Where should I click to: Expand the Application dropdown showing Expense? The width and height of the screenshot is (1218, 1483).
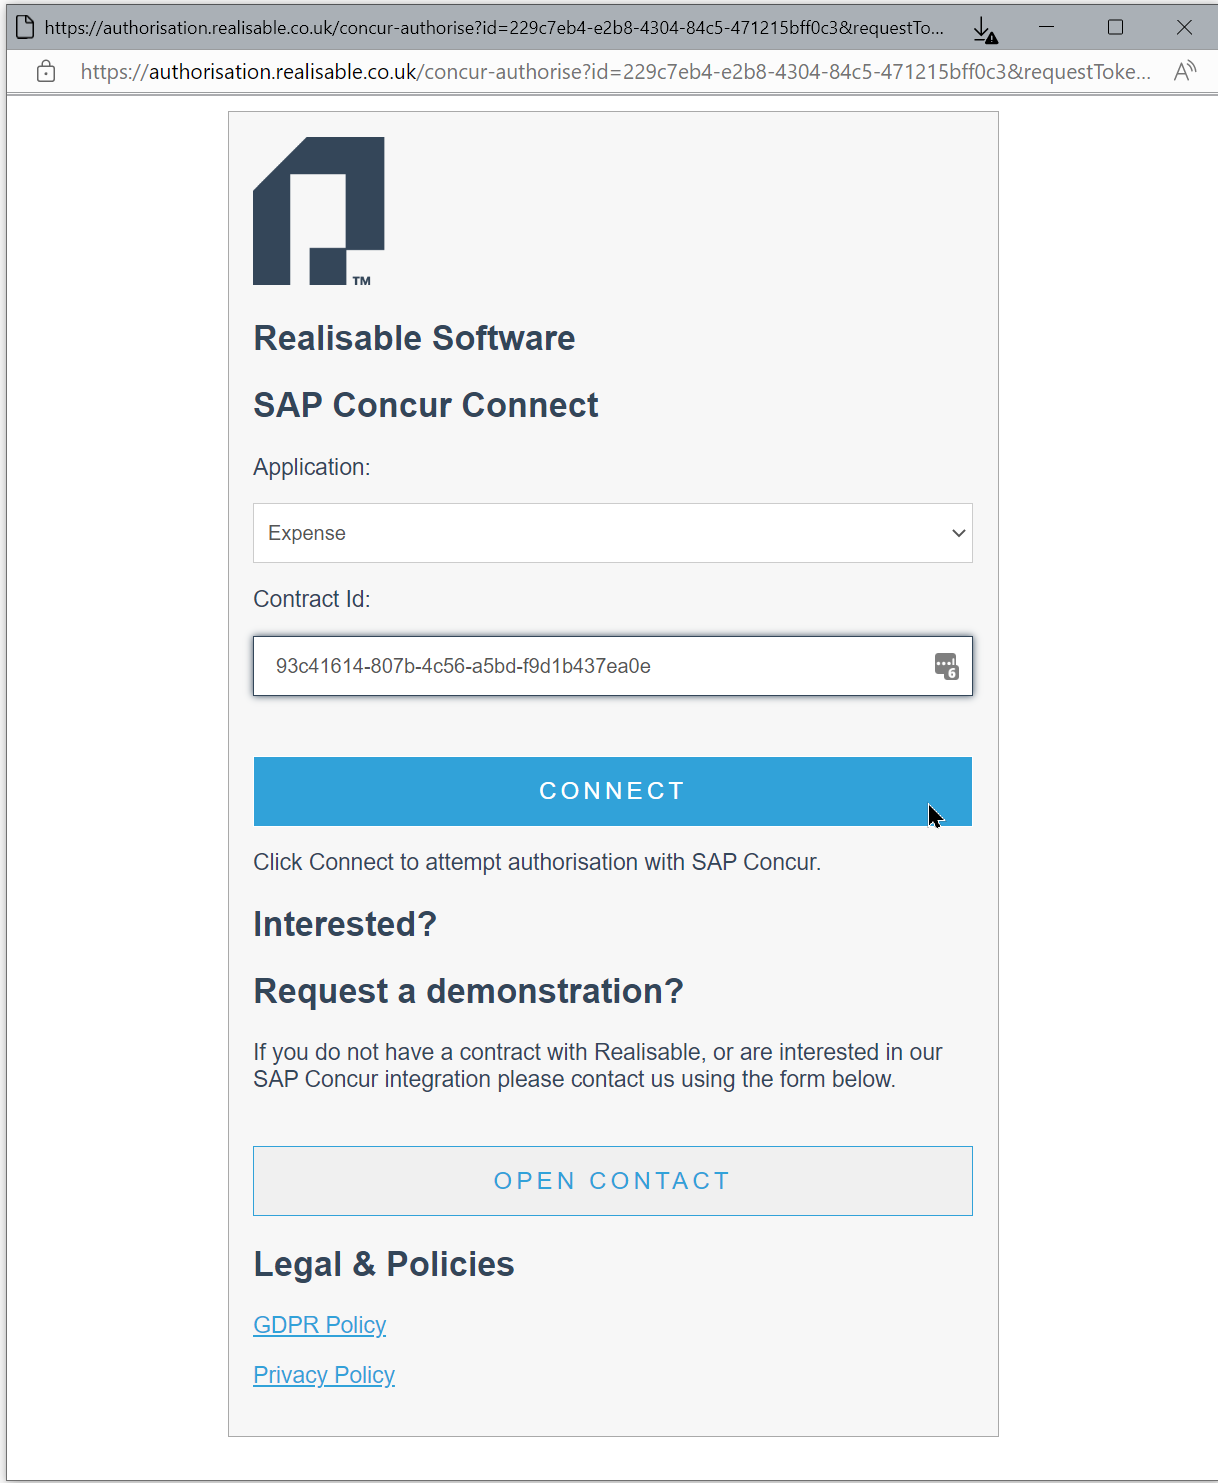pyautogui.click(x=612, y=533)
